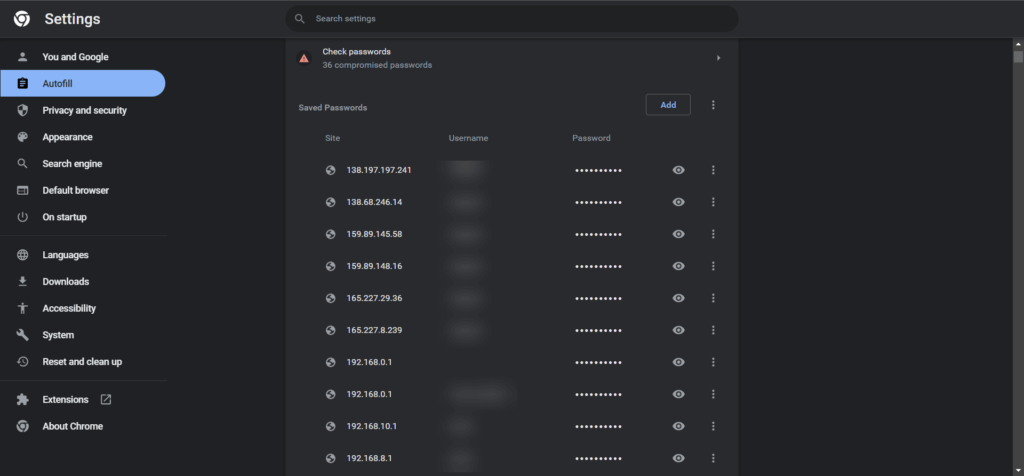This screenshot has width=1024, height=476.
Task: Click the compromised passwords warning icon
Action: tap(304, 58)
